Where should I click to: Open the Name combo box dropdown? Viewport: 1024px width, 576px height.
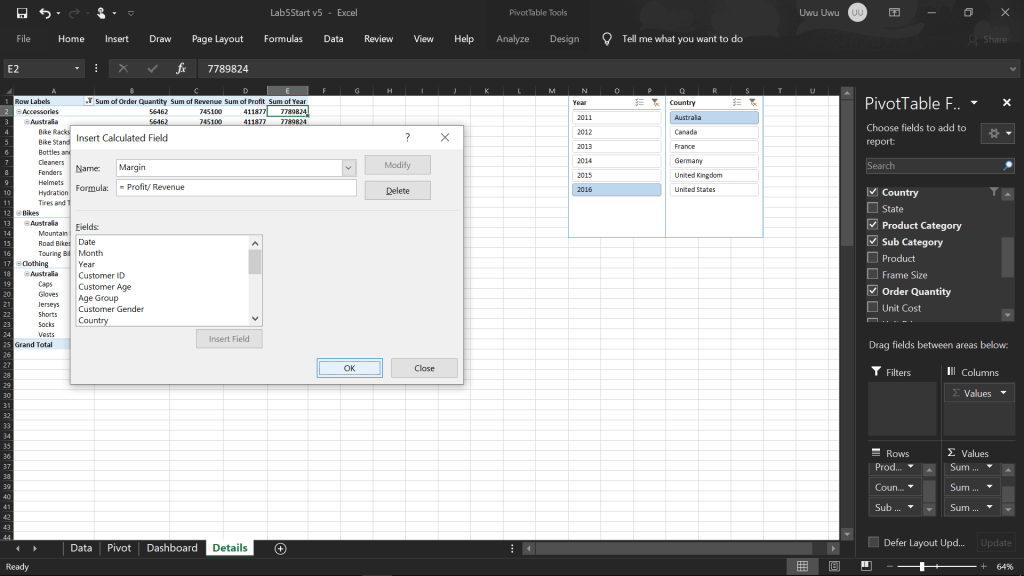pos(349,168)
